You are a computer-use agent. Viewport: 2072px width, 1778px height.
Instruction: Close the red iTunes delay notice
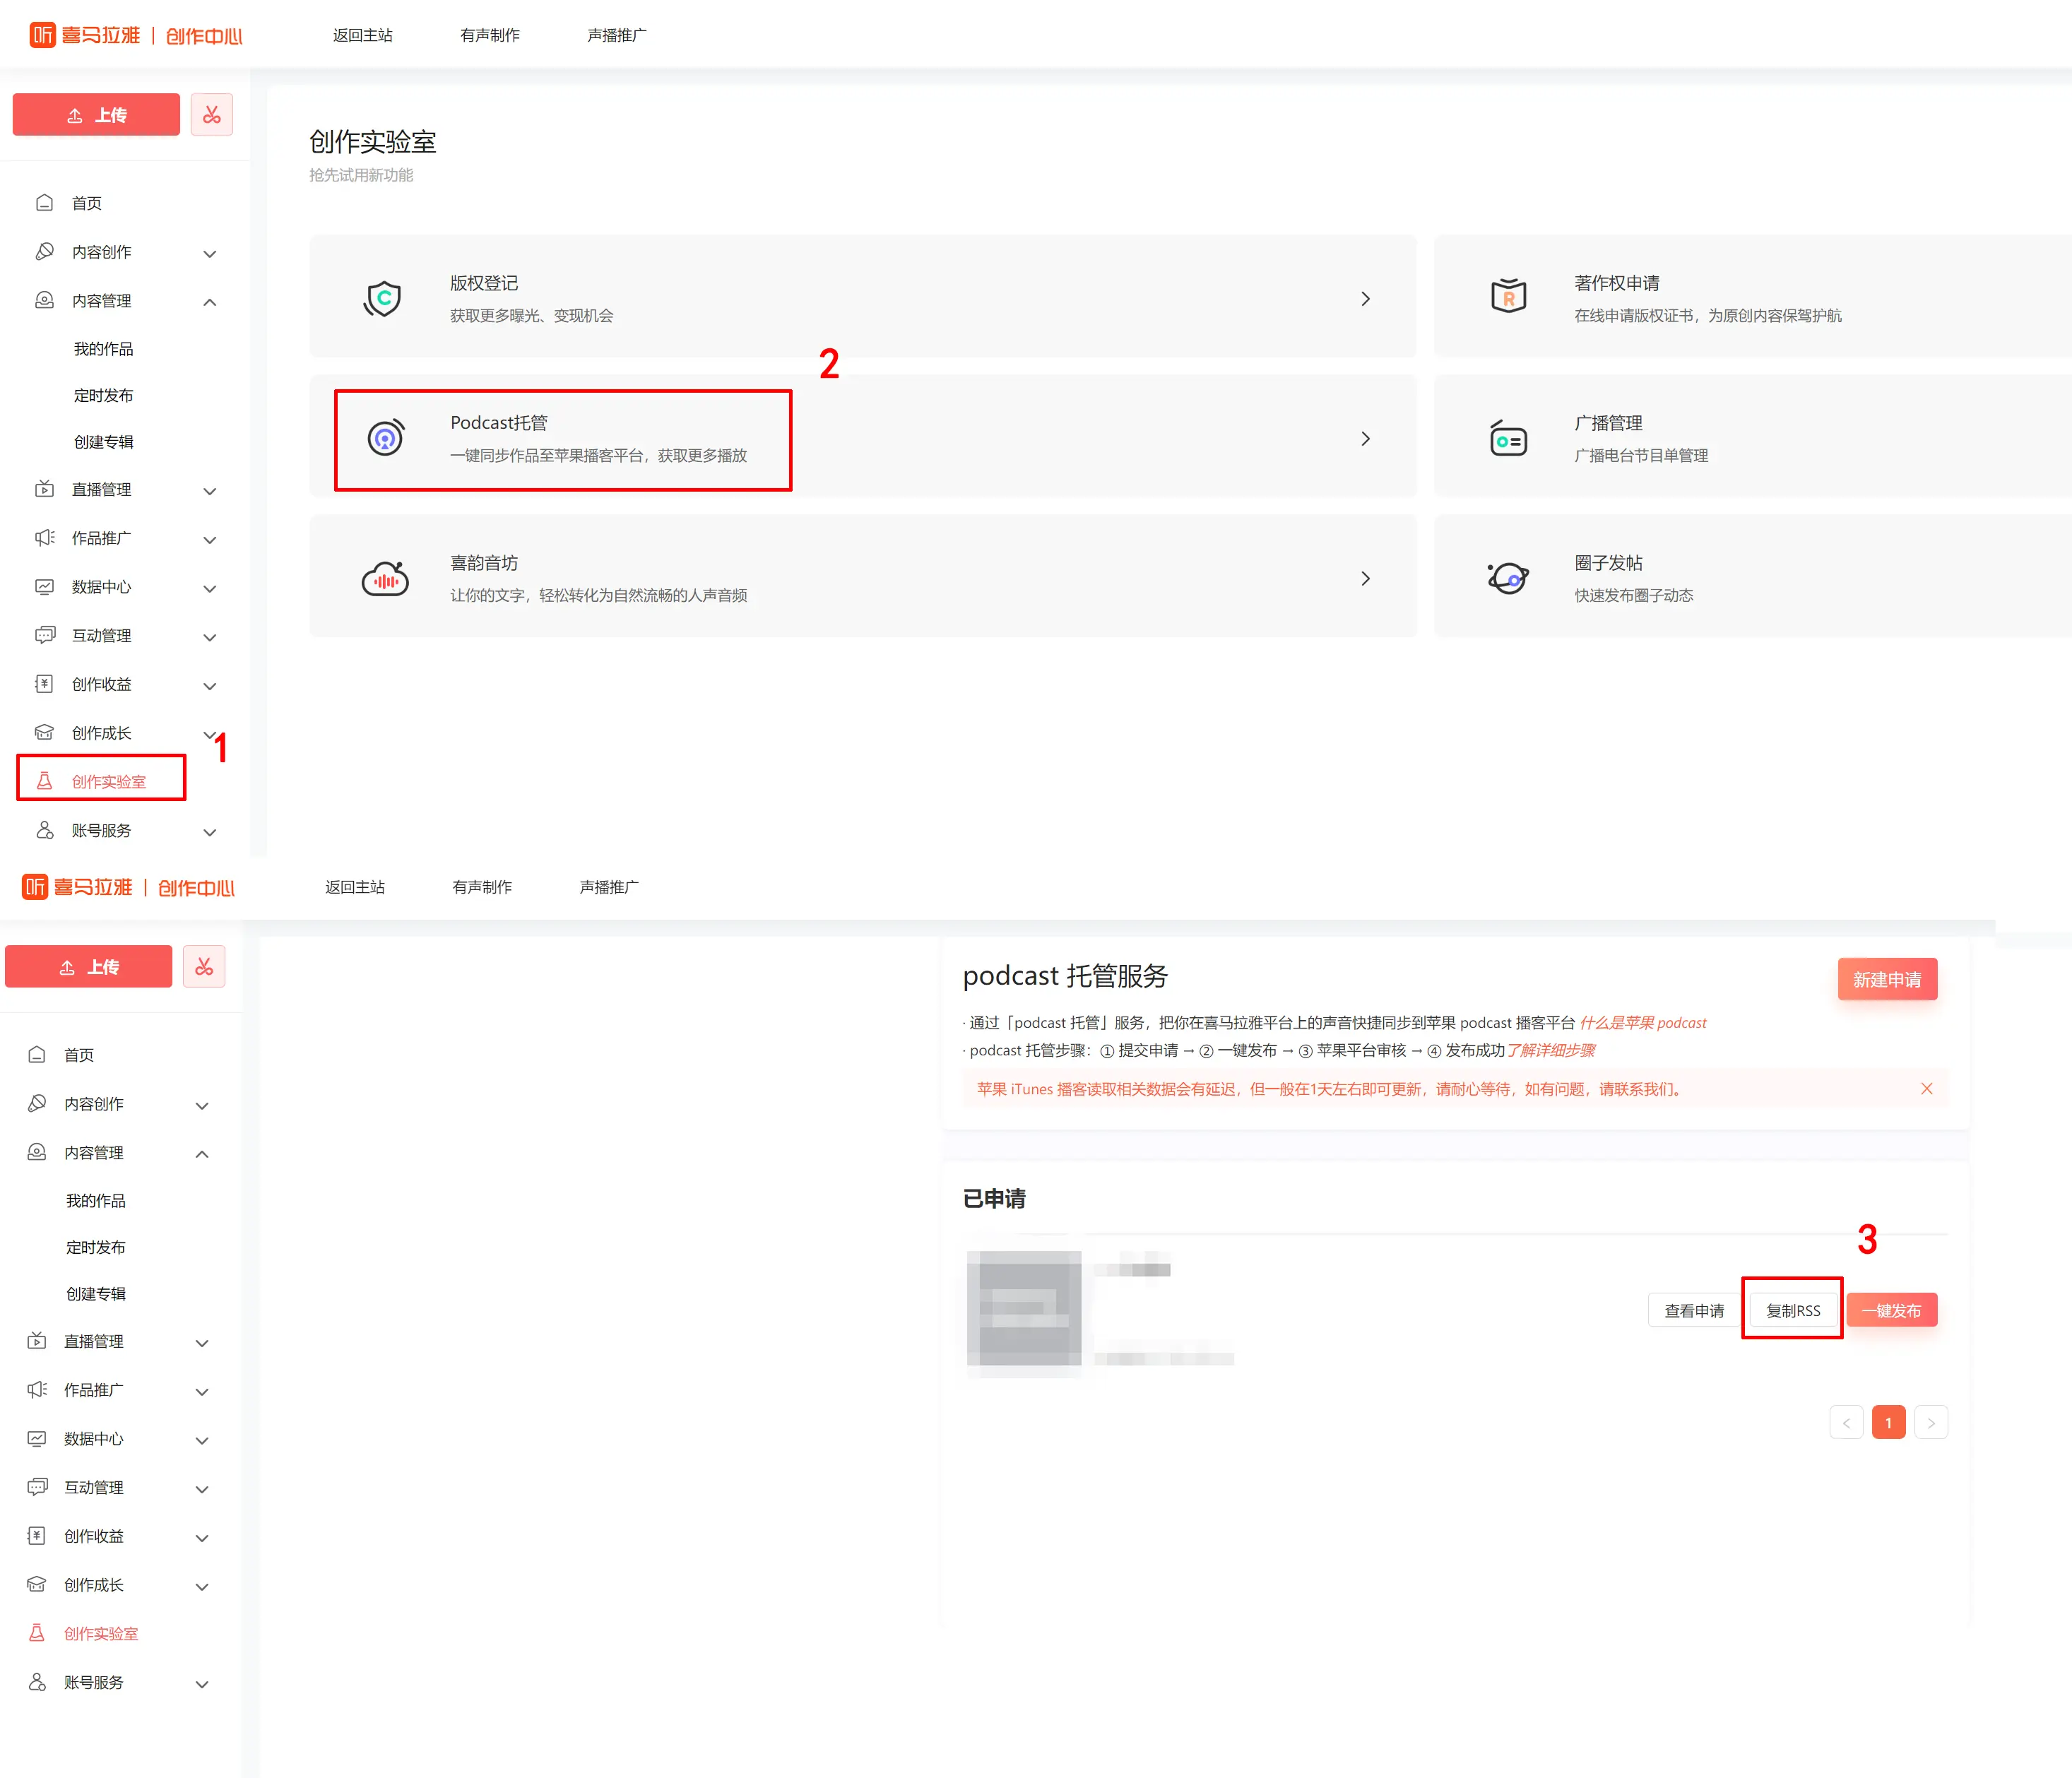point(1926,1089)
